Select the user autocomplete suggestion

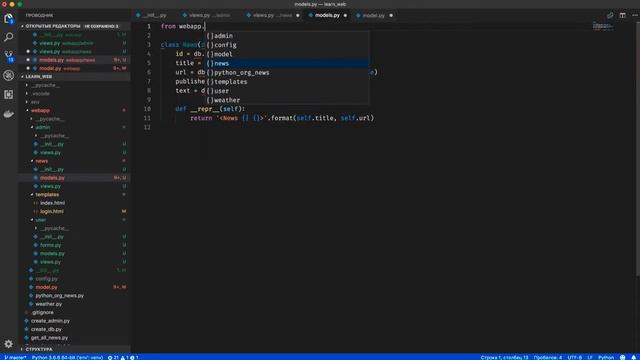click(287, 91)
